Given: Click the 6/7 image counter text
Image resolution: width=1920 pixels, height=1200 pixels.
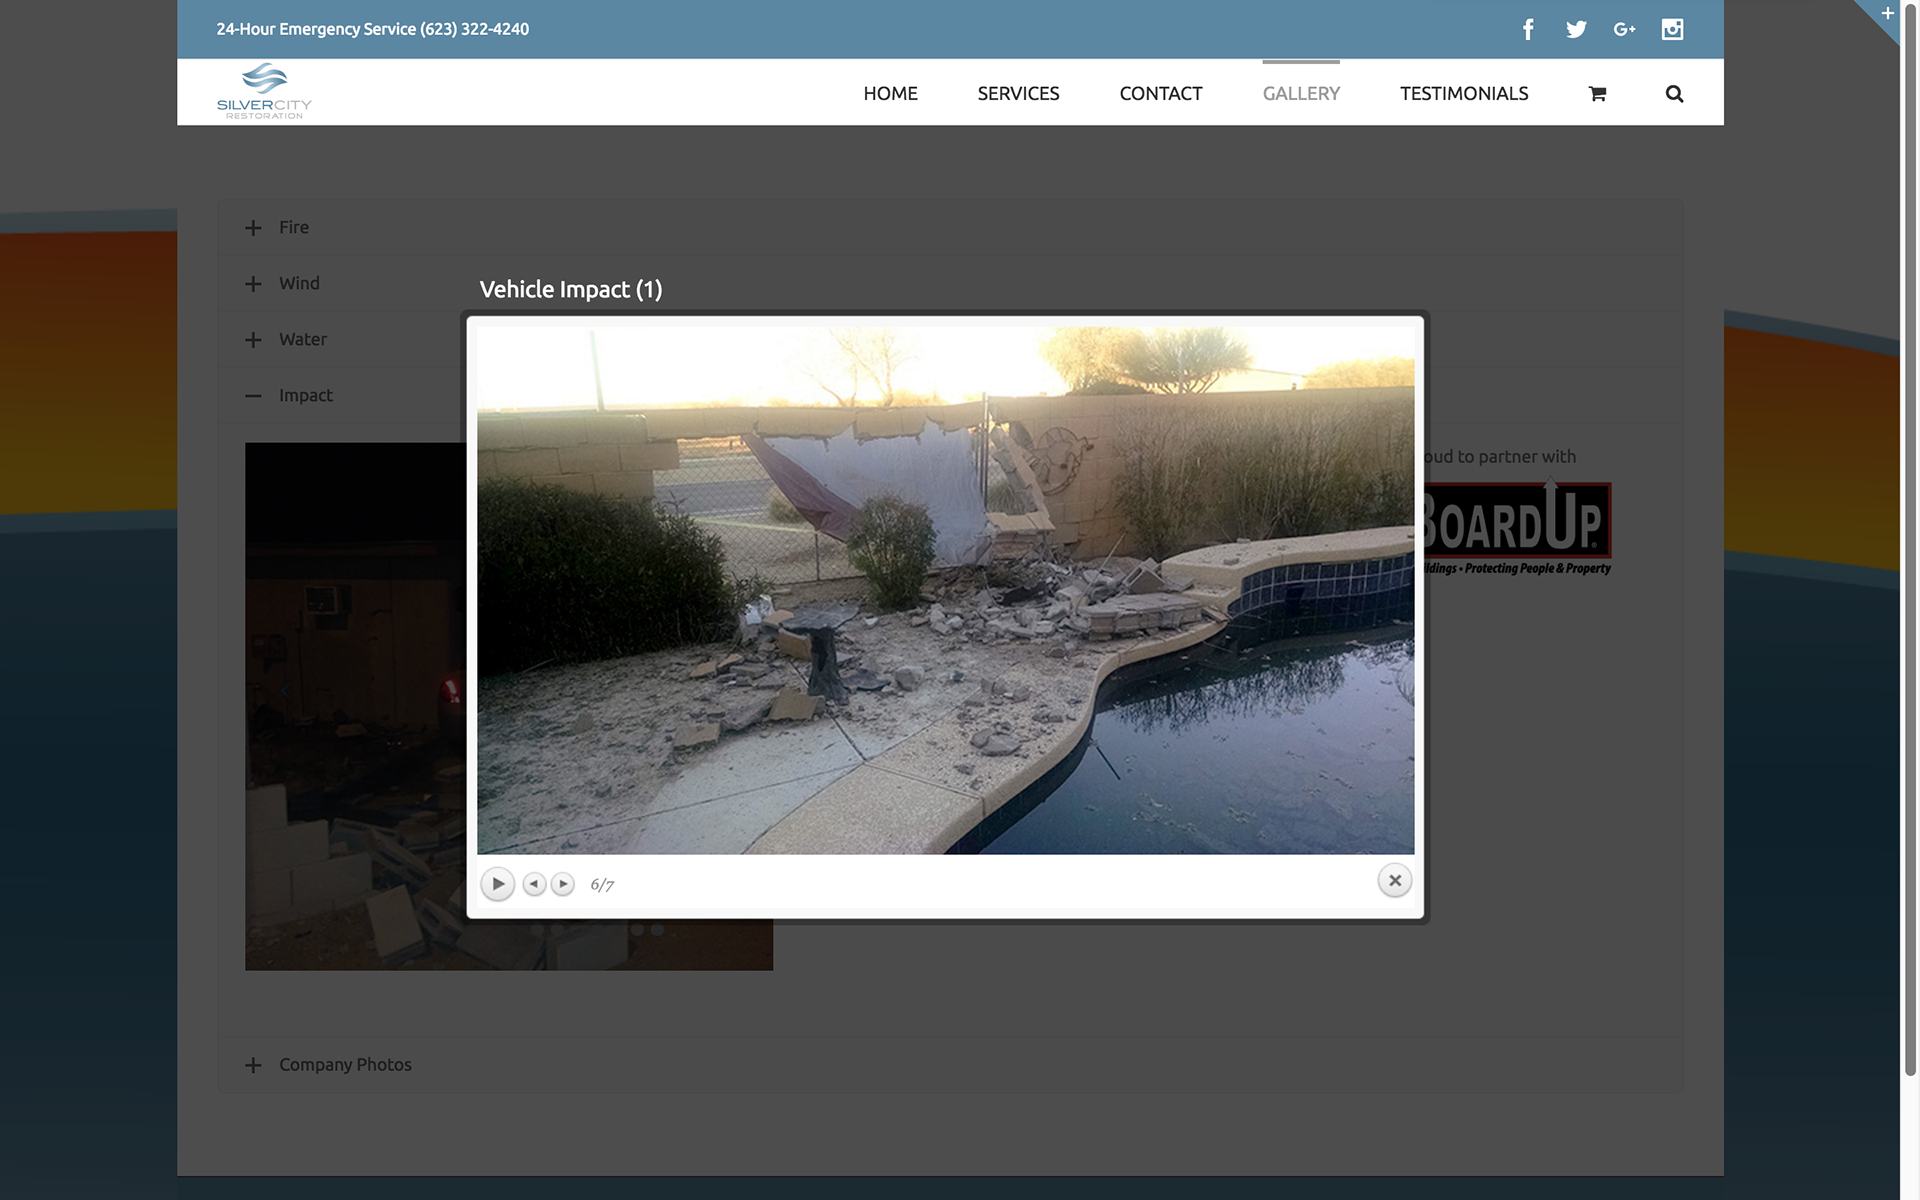Looking at the screenshot, I should (x=602, y=885).
